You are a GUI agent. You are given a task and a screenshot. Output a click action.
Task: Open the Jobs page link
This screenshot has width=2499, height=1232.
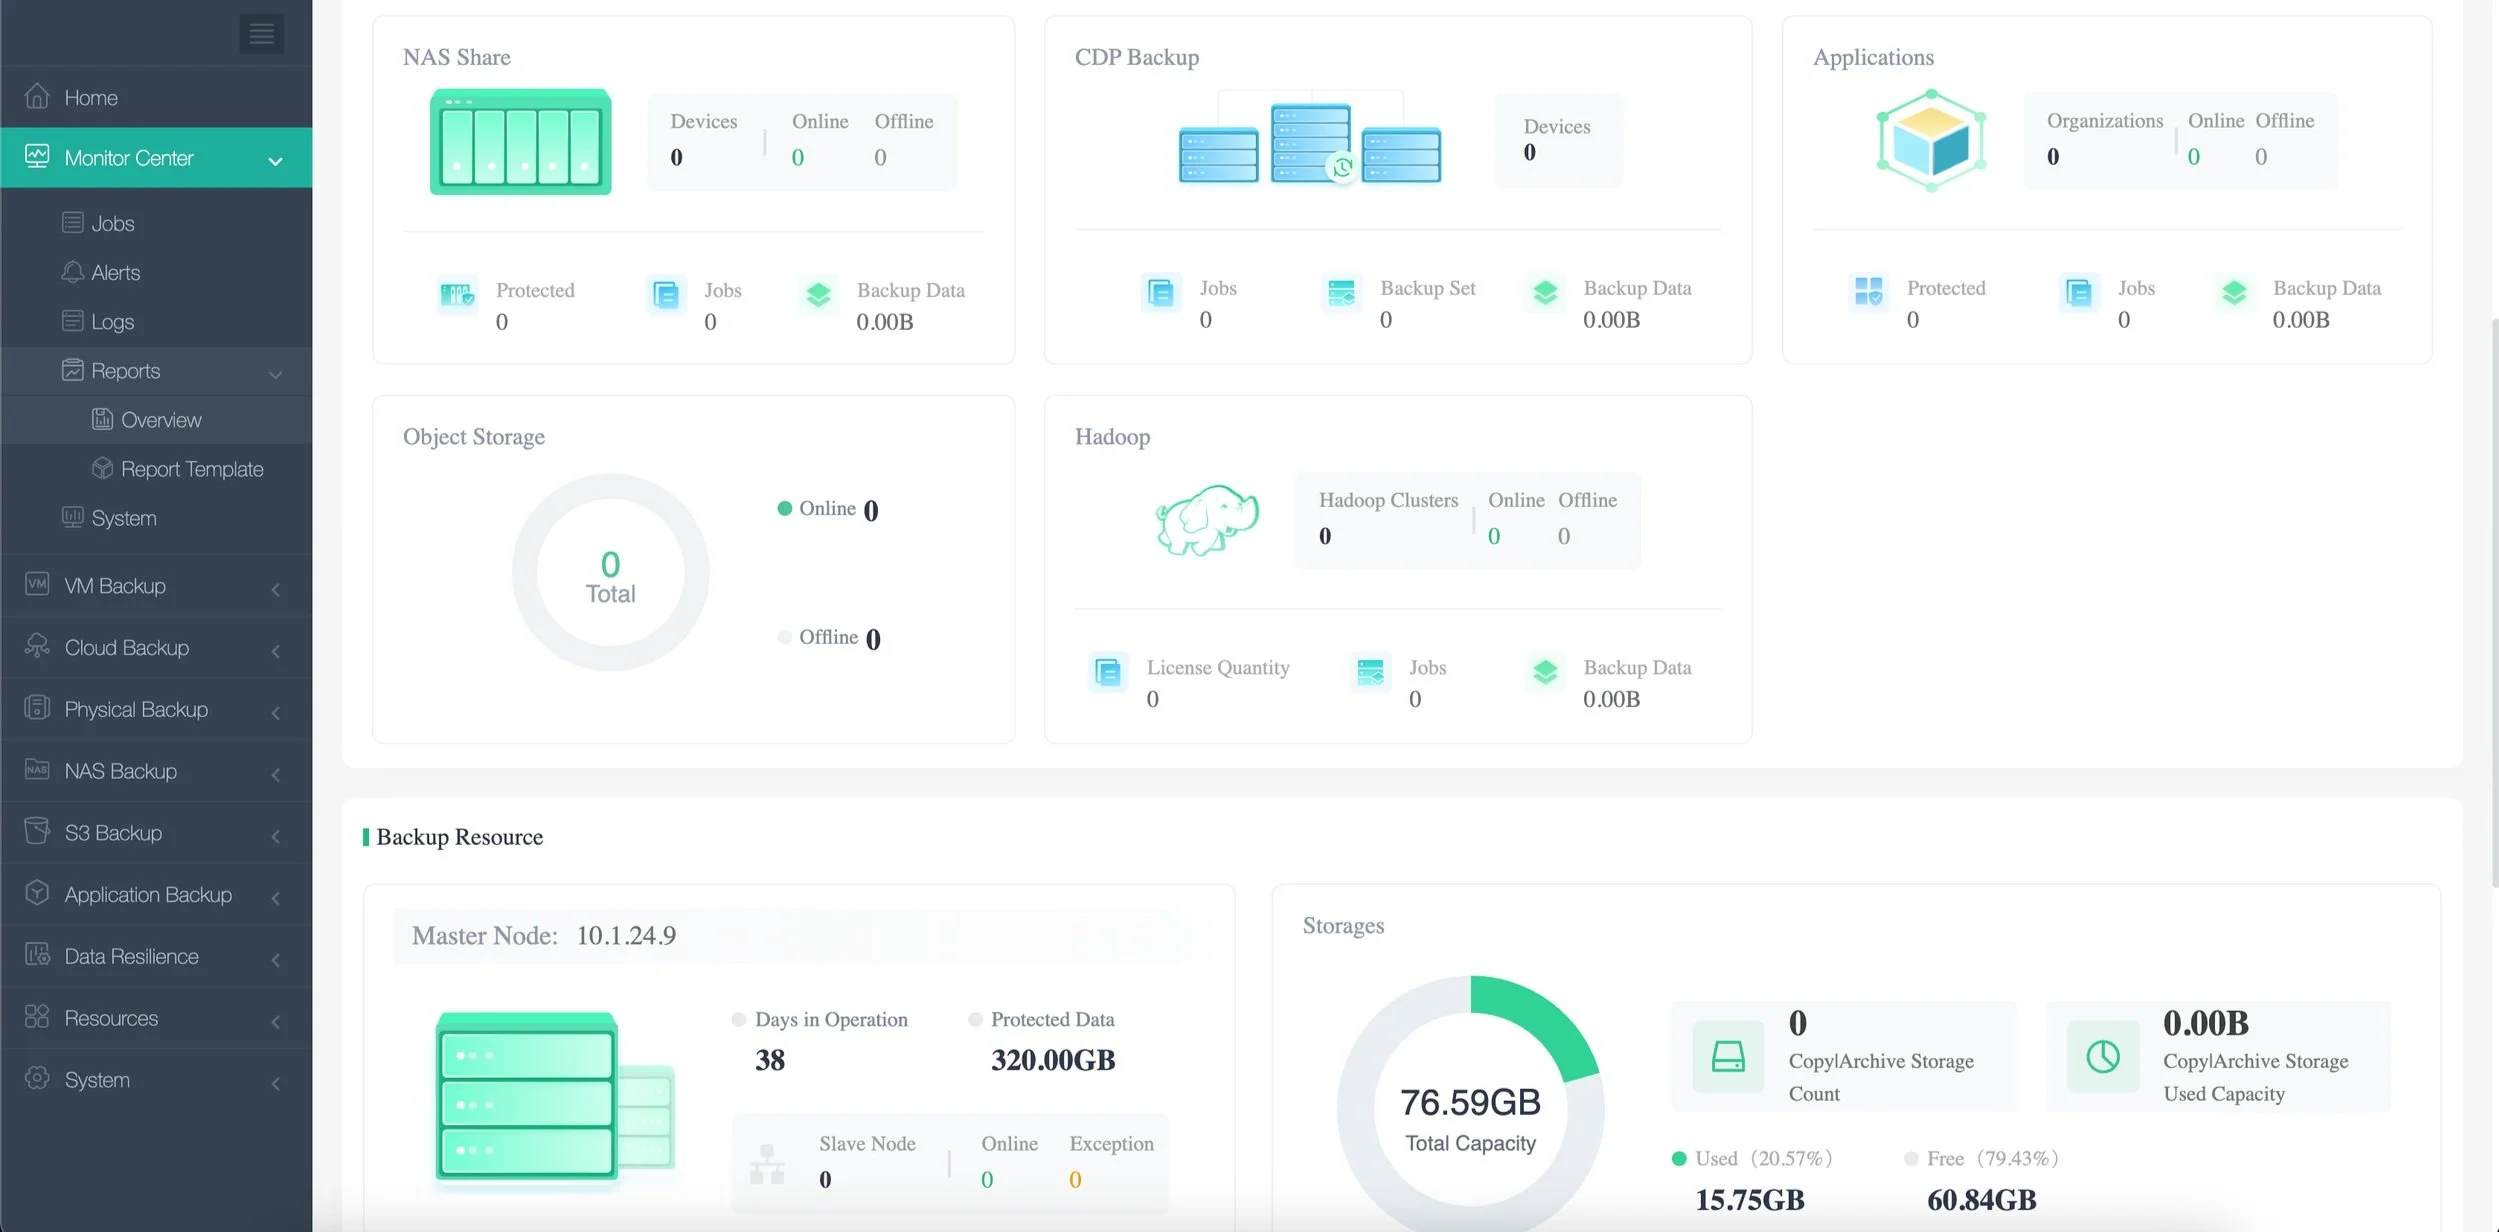[x=112, y=223]
